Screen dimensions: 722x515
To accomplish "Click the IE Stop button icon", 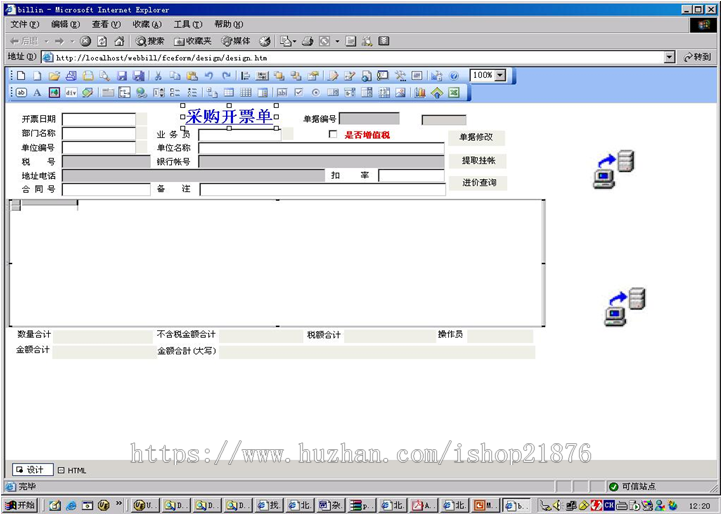I will pos(85,41).
